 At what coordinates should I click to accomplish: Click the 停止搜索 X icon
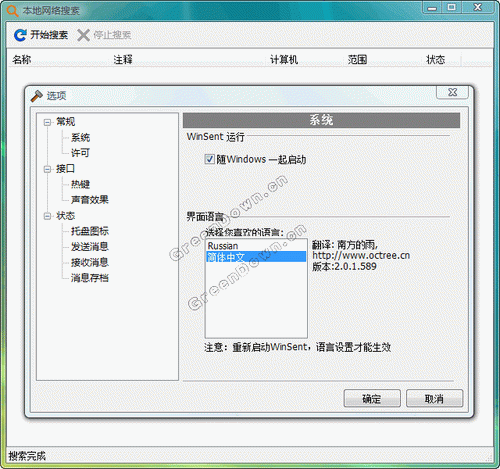pyautogui.click(x=83, y=35)
